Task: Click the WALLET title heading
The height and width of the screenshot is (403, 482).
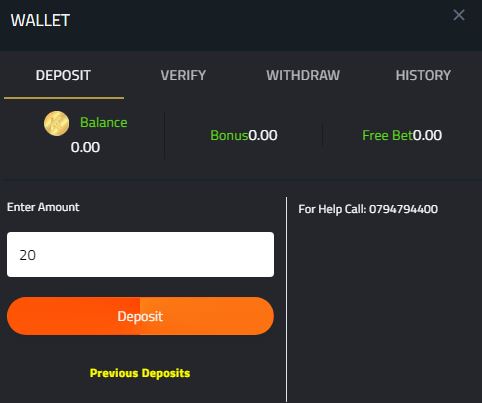Action: (40, 20)
